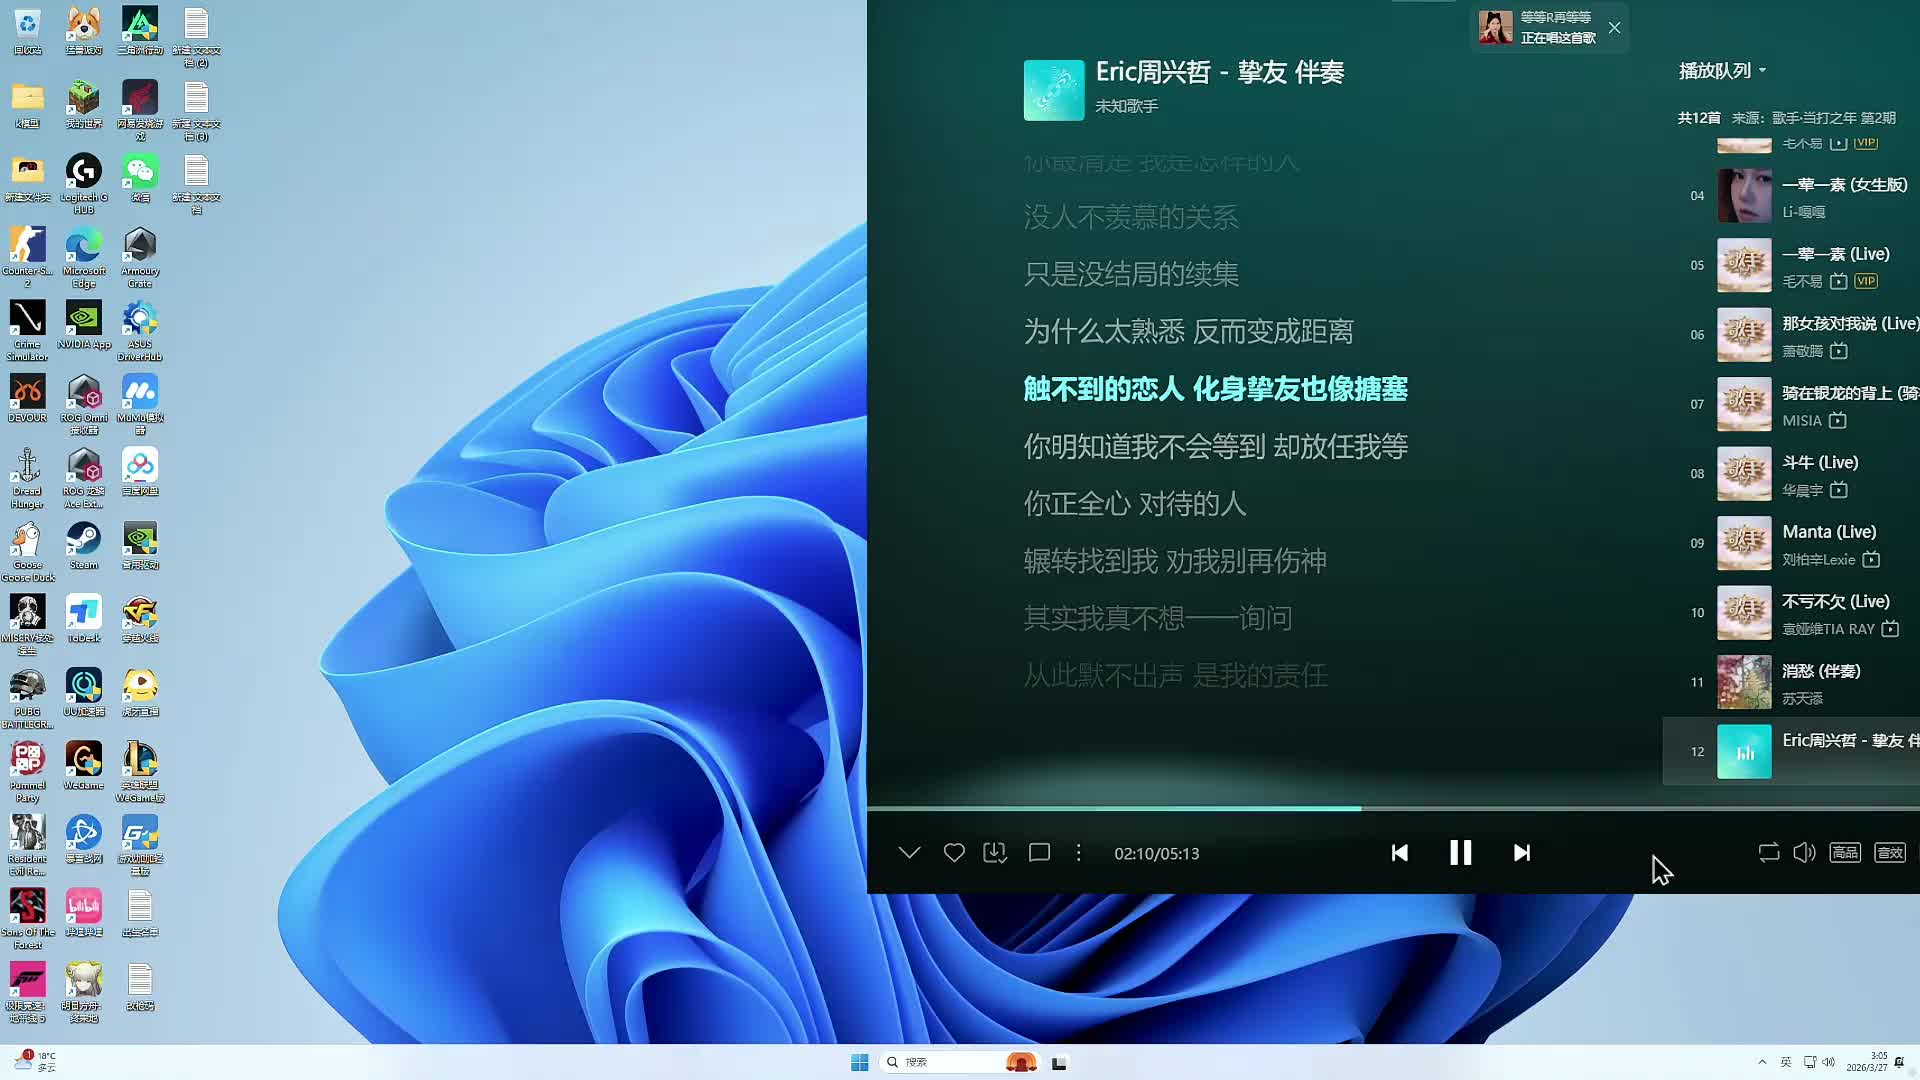Click the downloaded song icon
The width and height of the screenshot is (1920, 1080).
coord(995,853)
